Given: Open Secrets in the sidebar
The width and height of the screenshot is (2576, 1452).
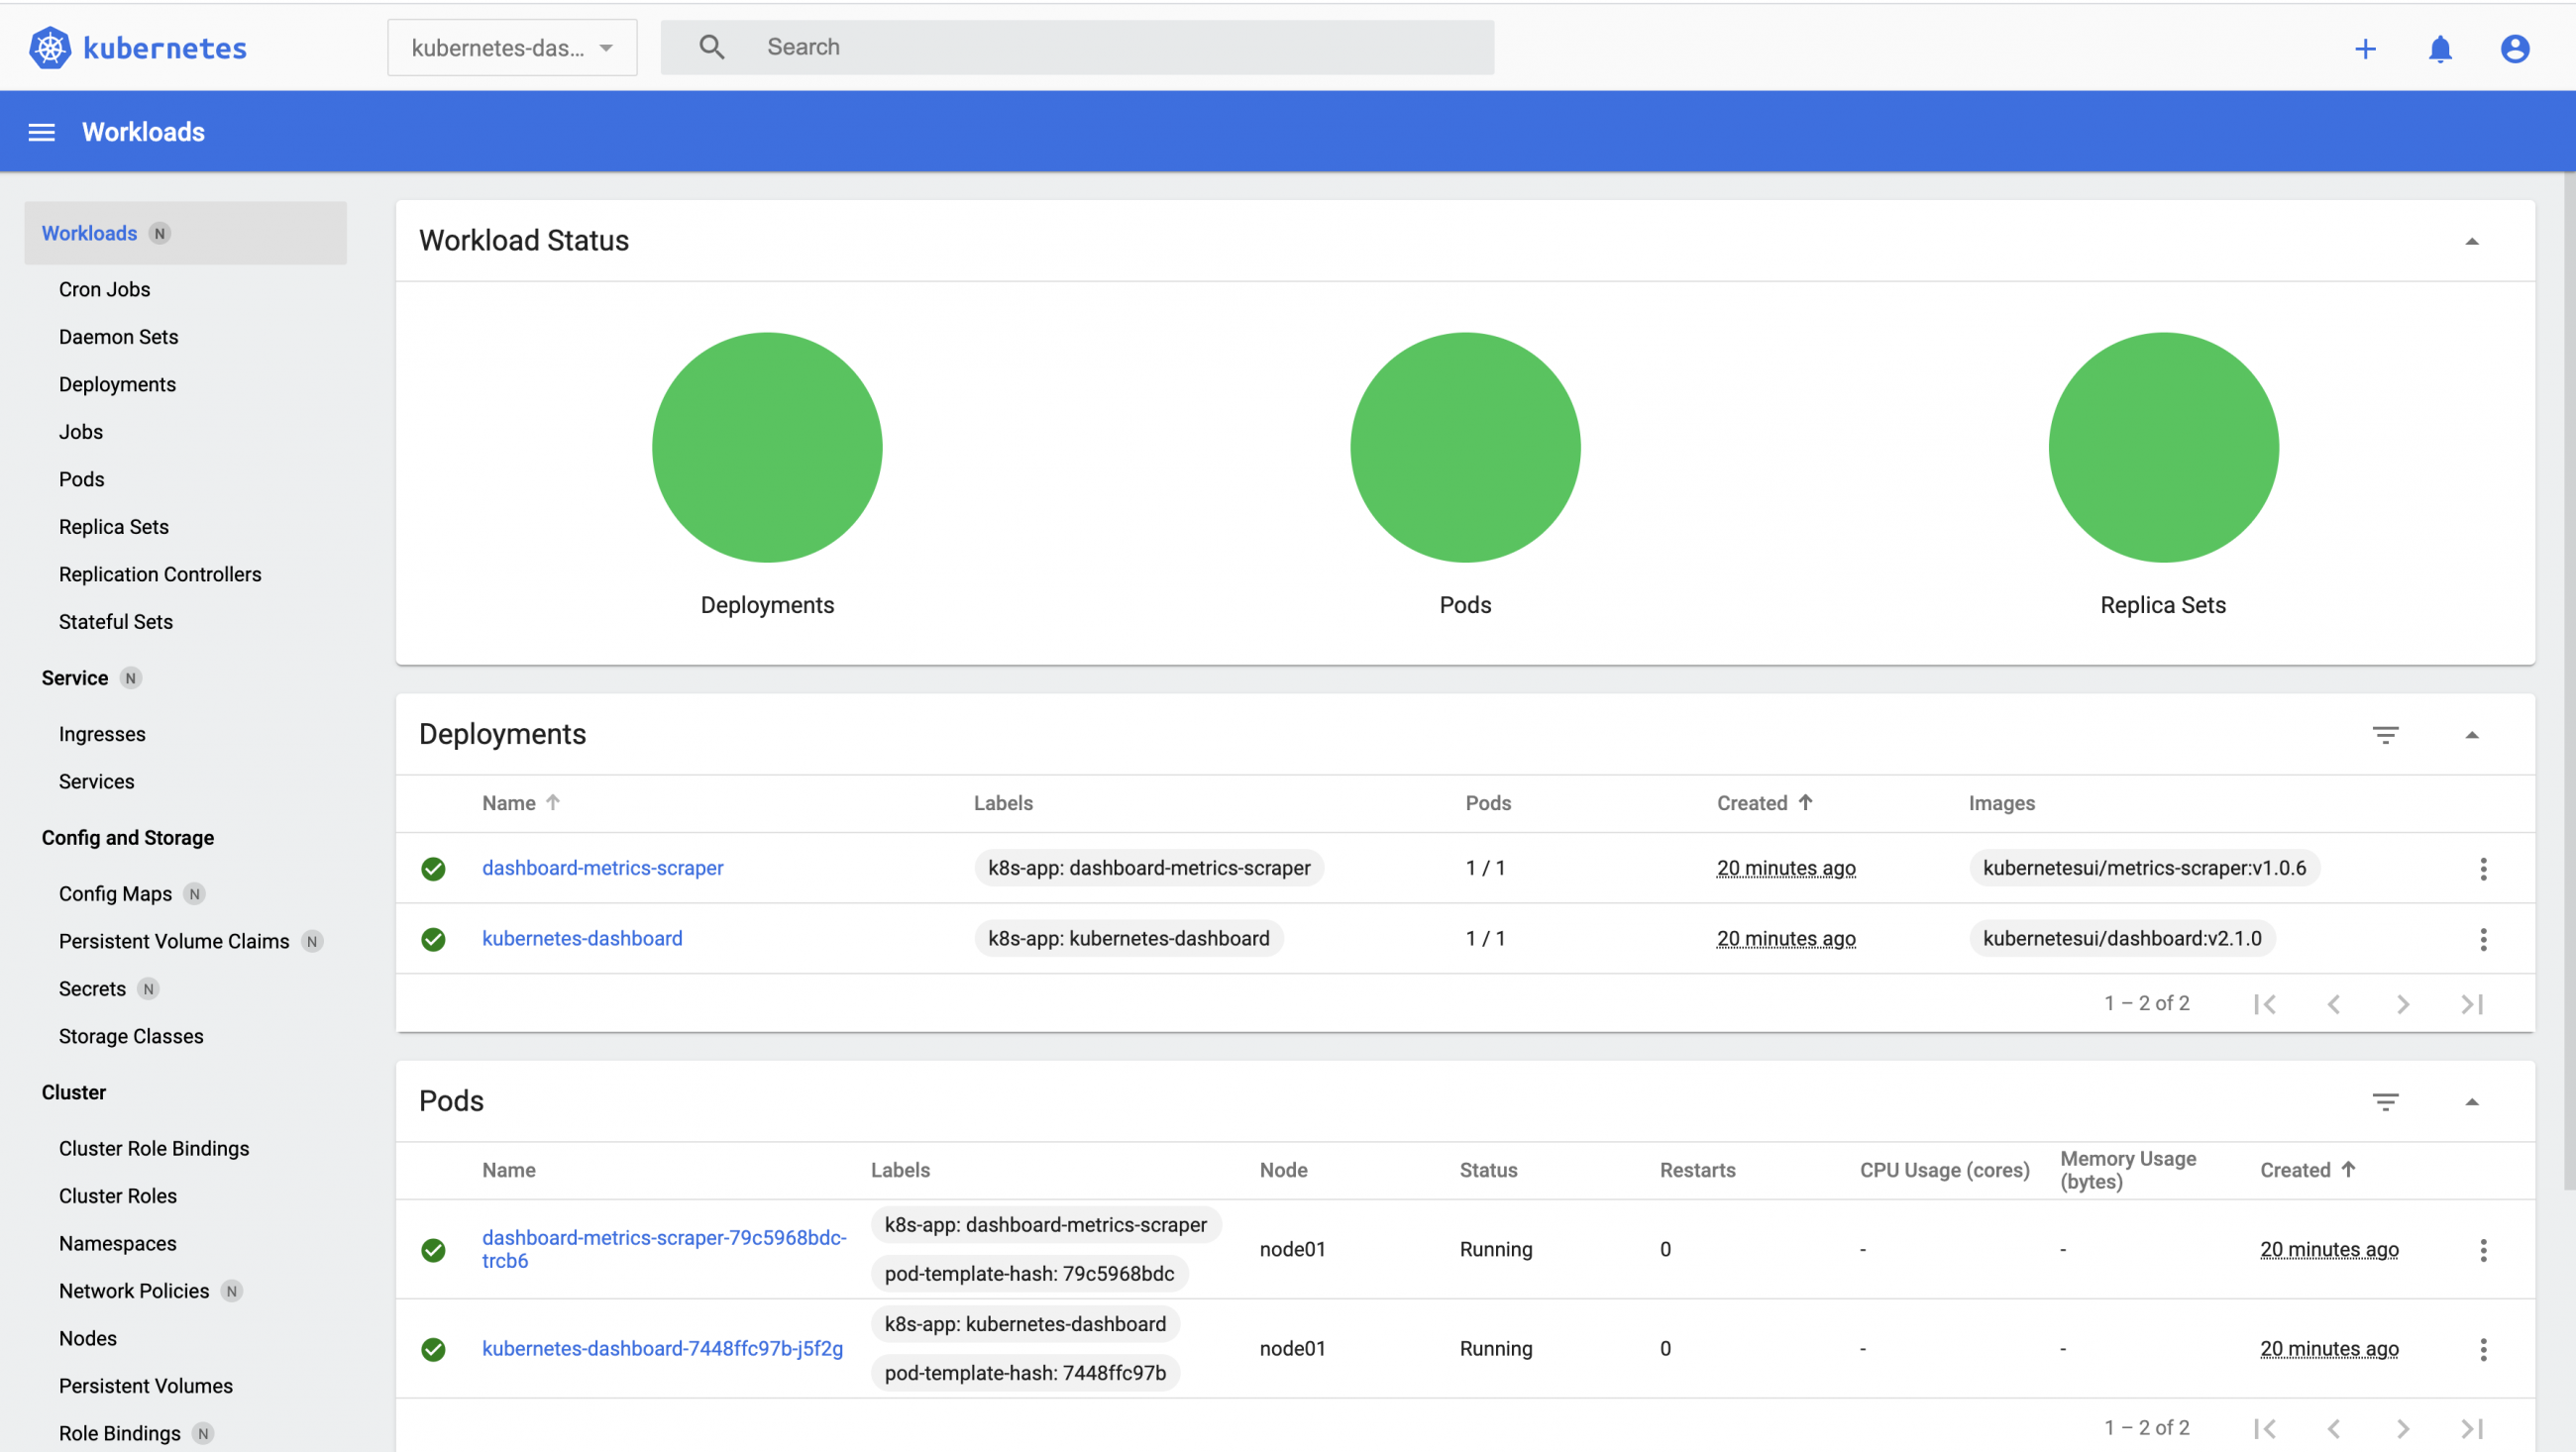Looking at the screenshot, I should (92, 989).
